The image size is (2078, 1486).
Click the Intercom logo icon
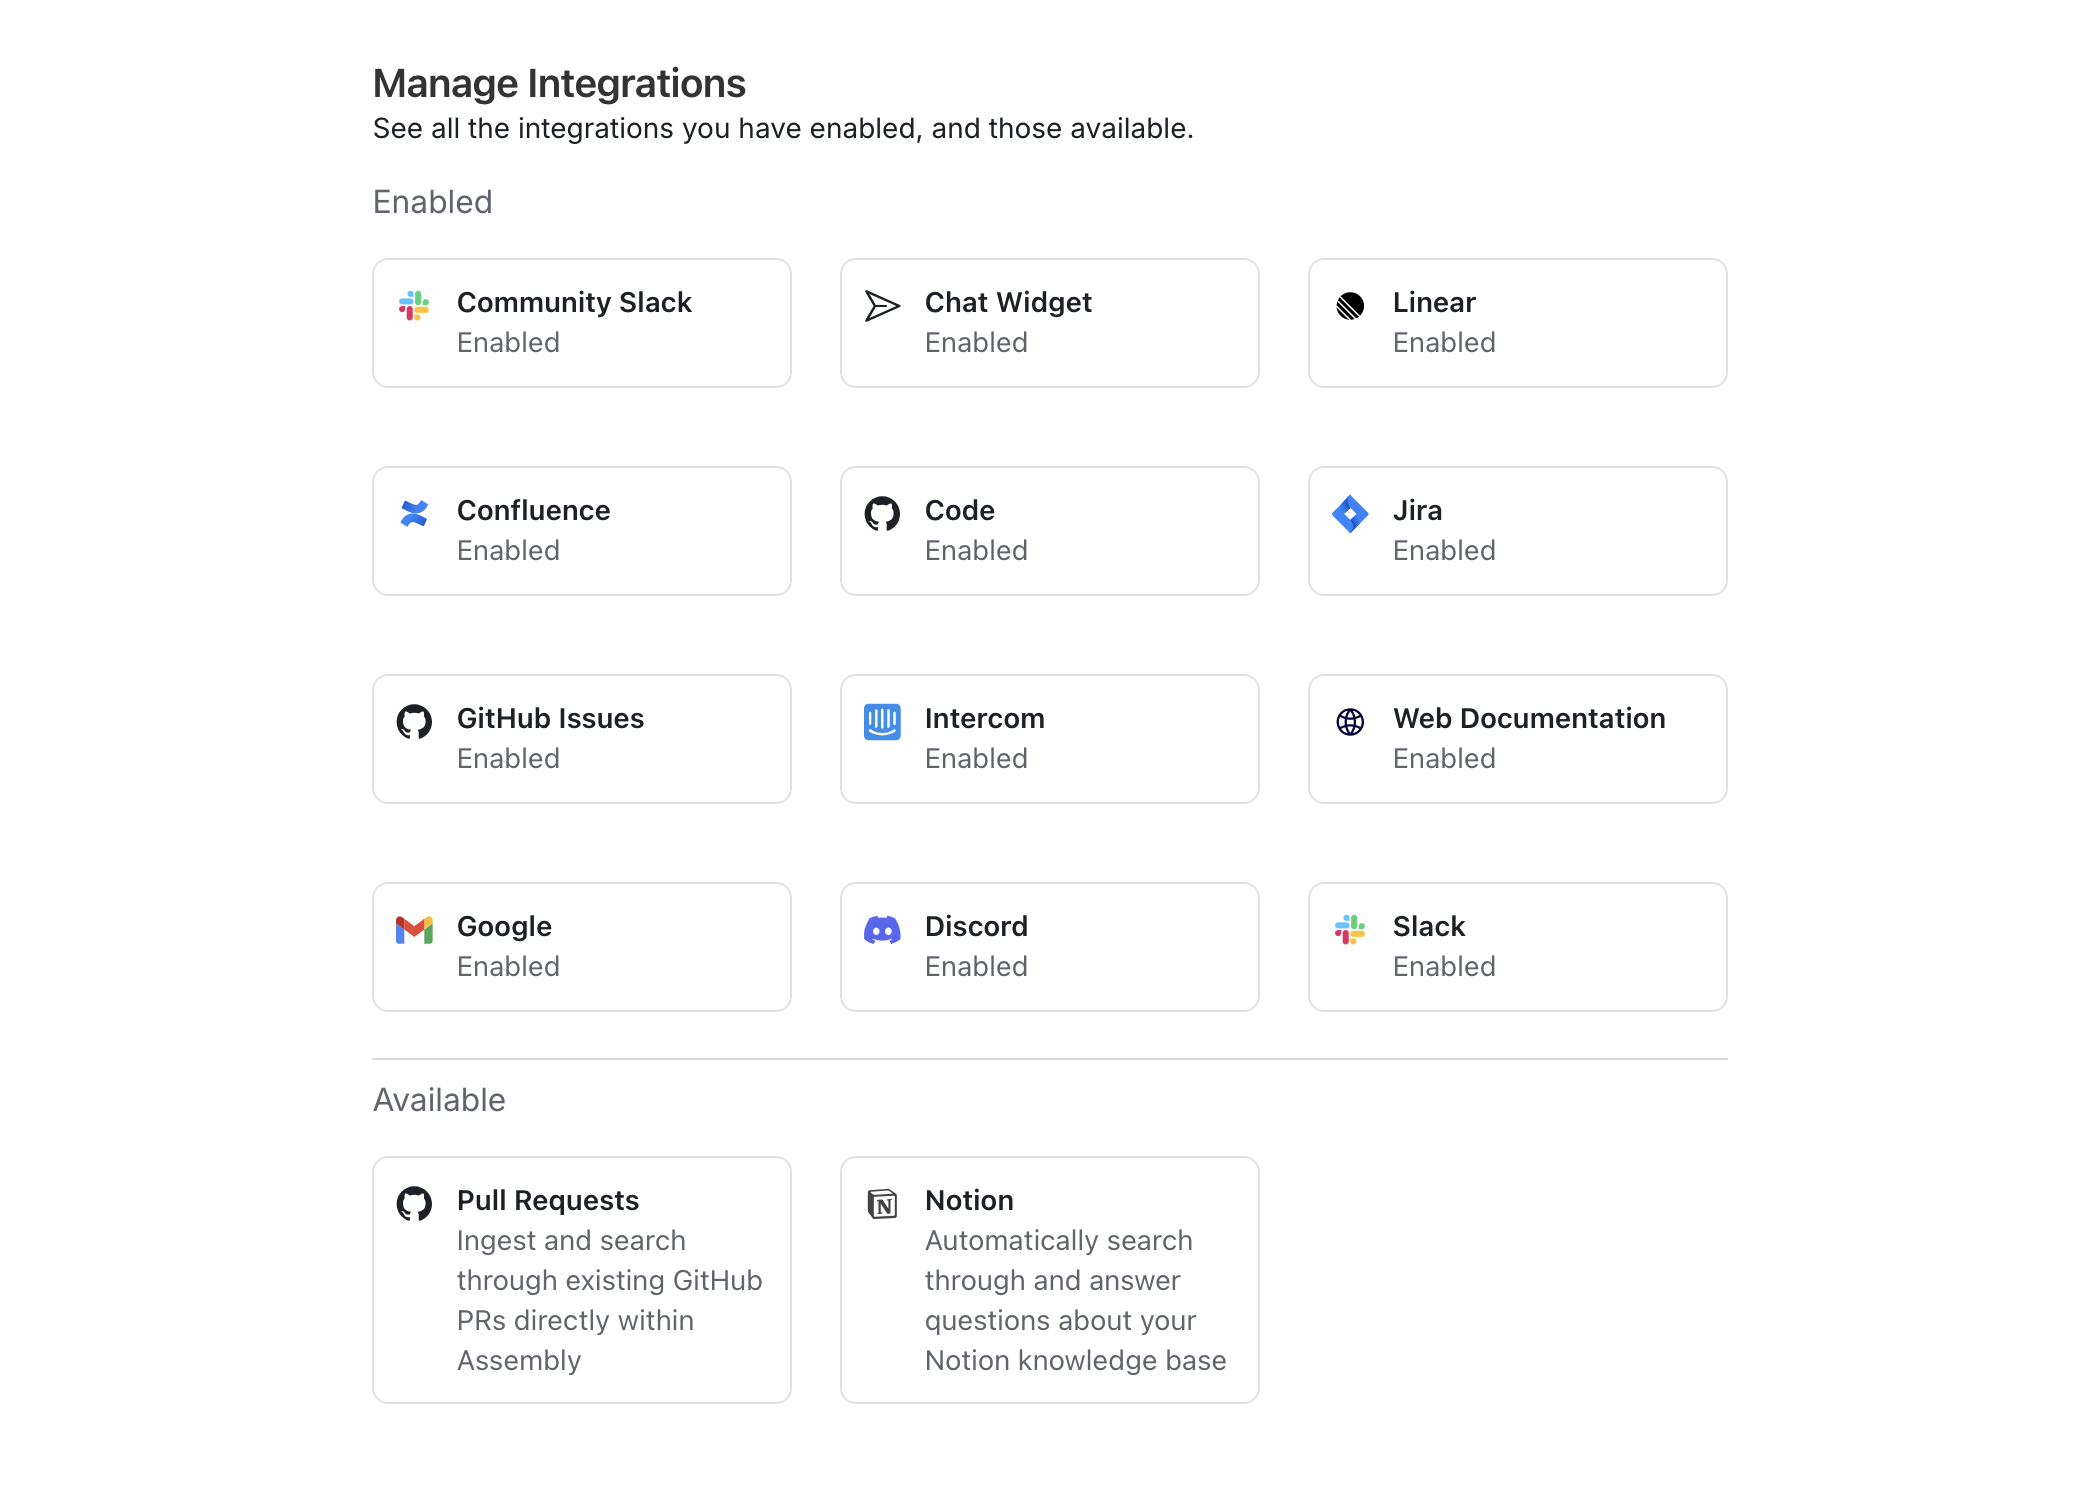[881, 722]
